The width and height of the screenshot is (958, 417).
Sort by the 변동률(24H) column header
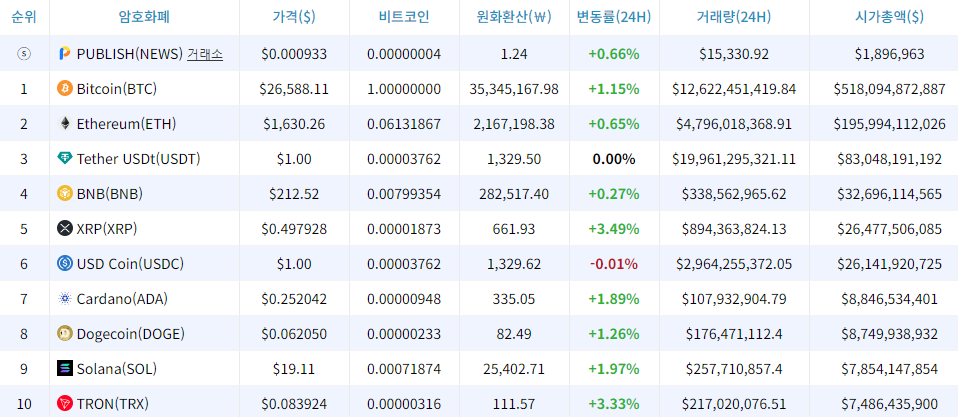[x=614, y=17]
